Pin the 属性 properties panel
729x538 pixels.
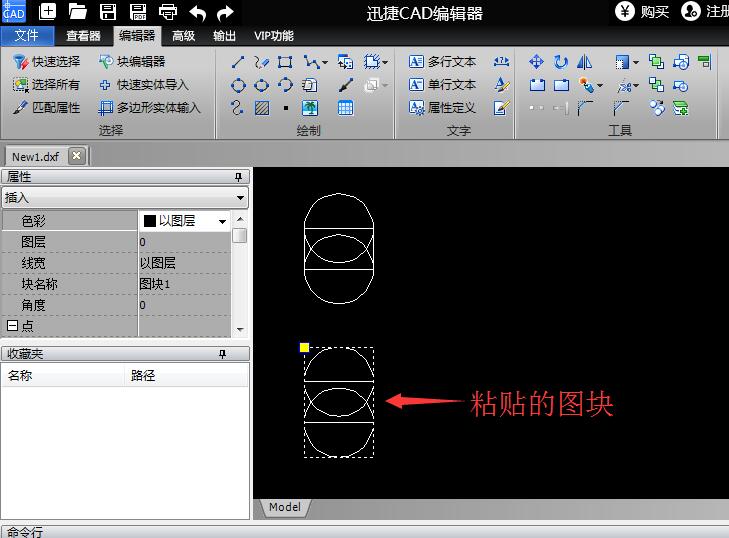[238, 177]
